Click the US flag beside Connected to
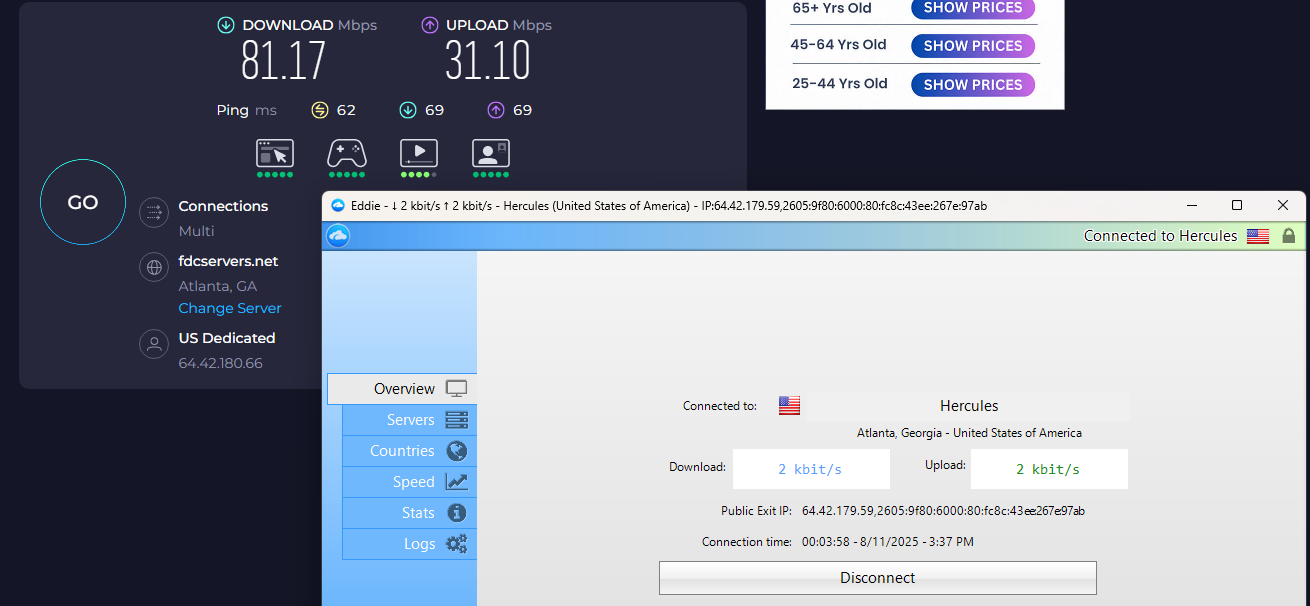1310x606 pixels. tap(790, 405)
